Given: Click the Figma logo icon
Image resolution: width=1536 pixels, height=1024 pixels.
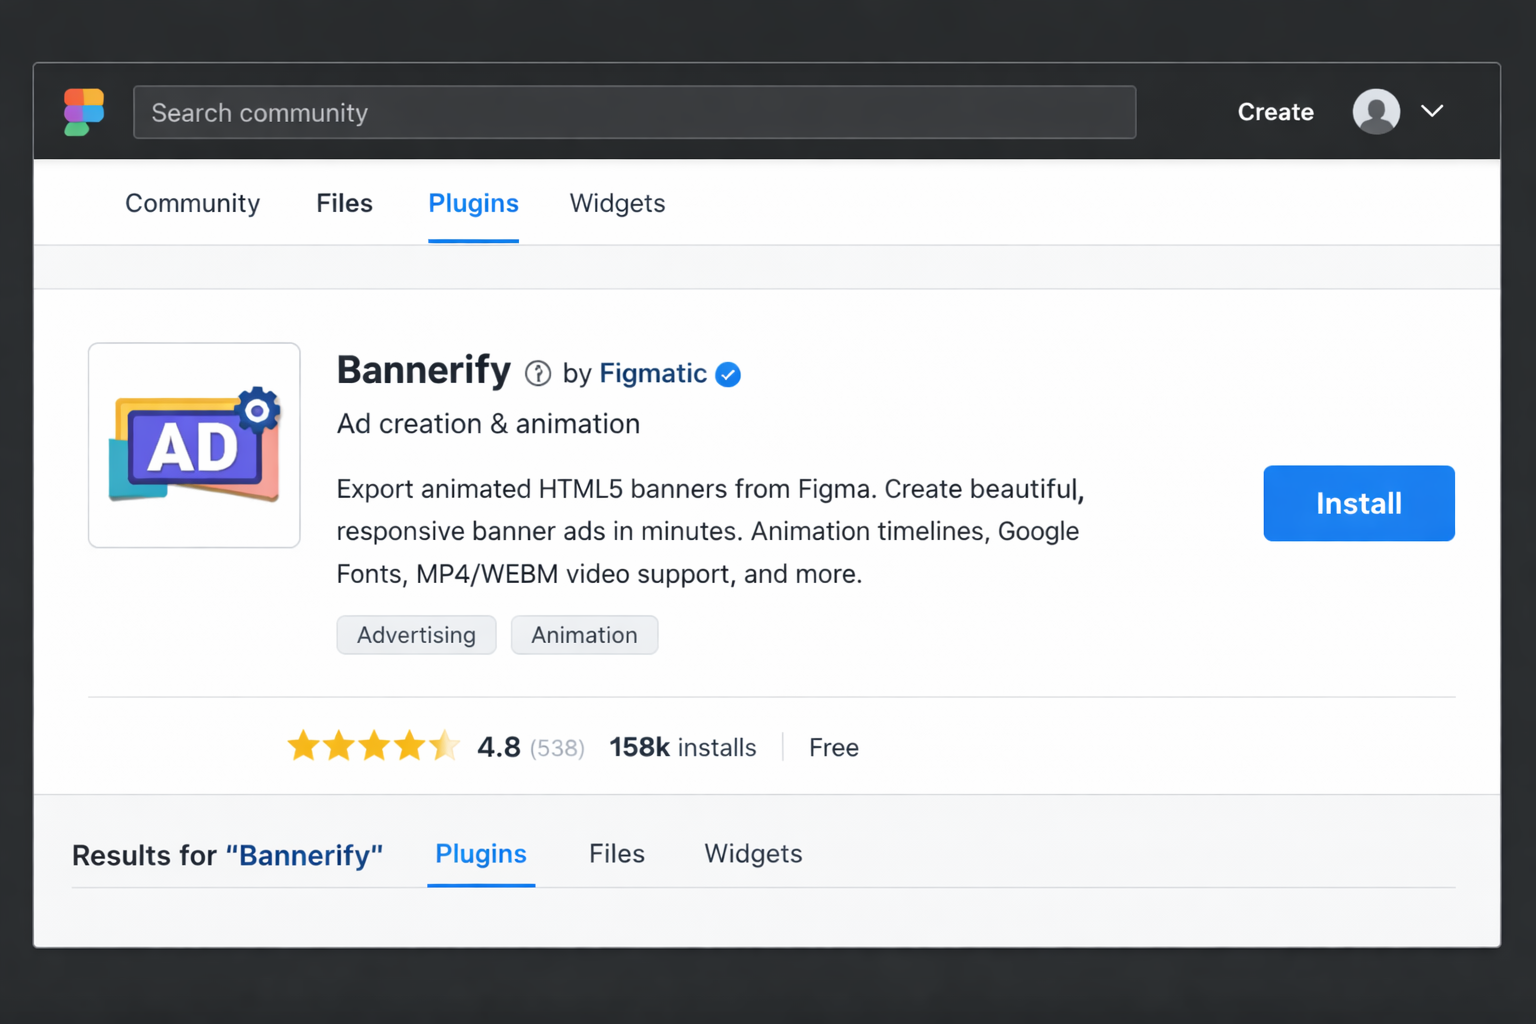Looking at the screenshot, I should coord(84,112).
